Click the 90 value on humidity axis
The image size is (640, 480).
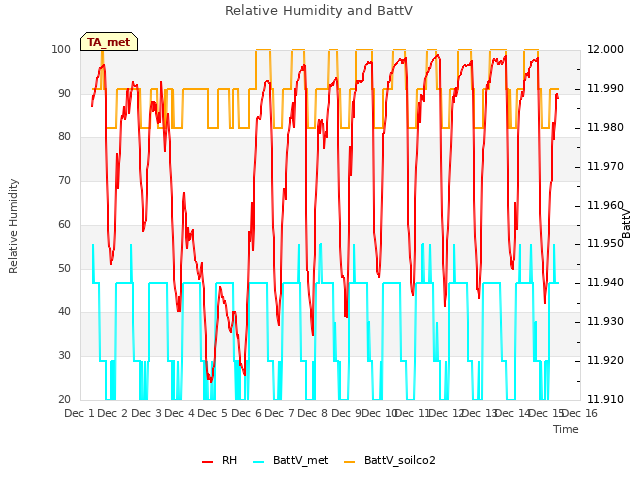pos(64,93)
